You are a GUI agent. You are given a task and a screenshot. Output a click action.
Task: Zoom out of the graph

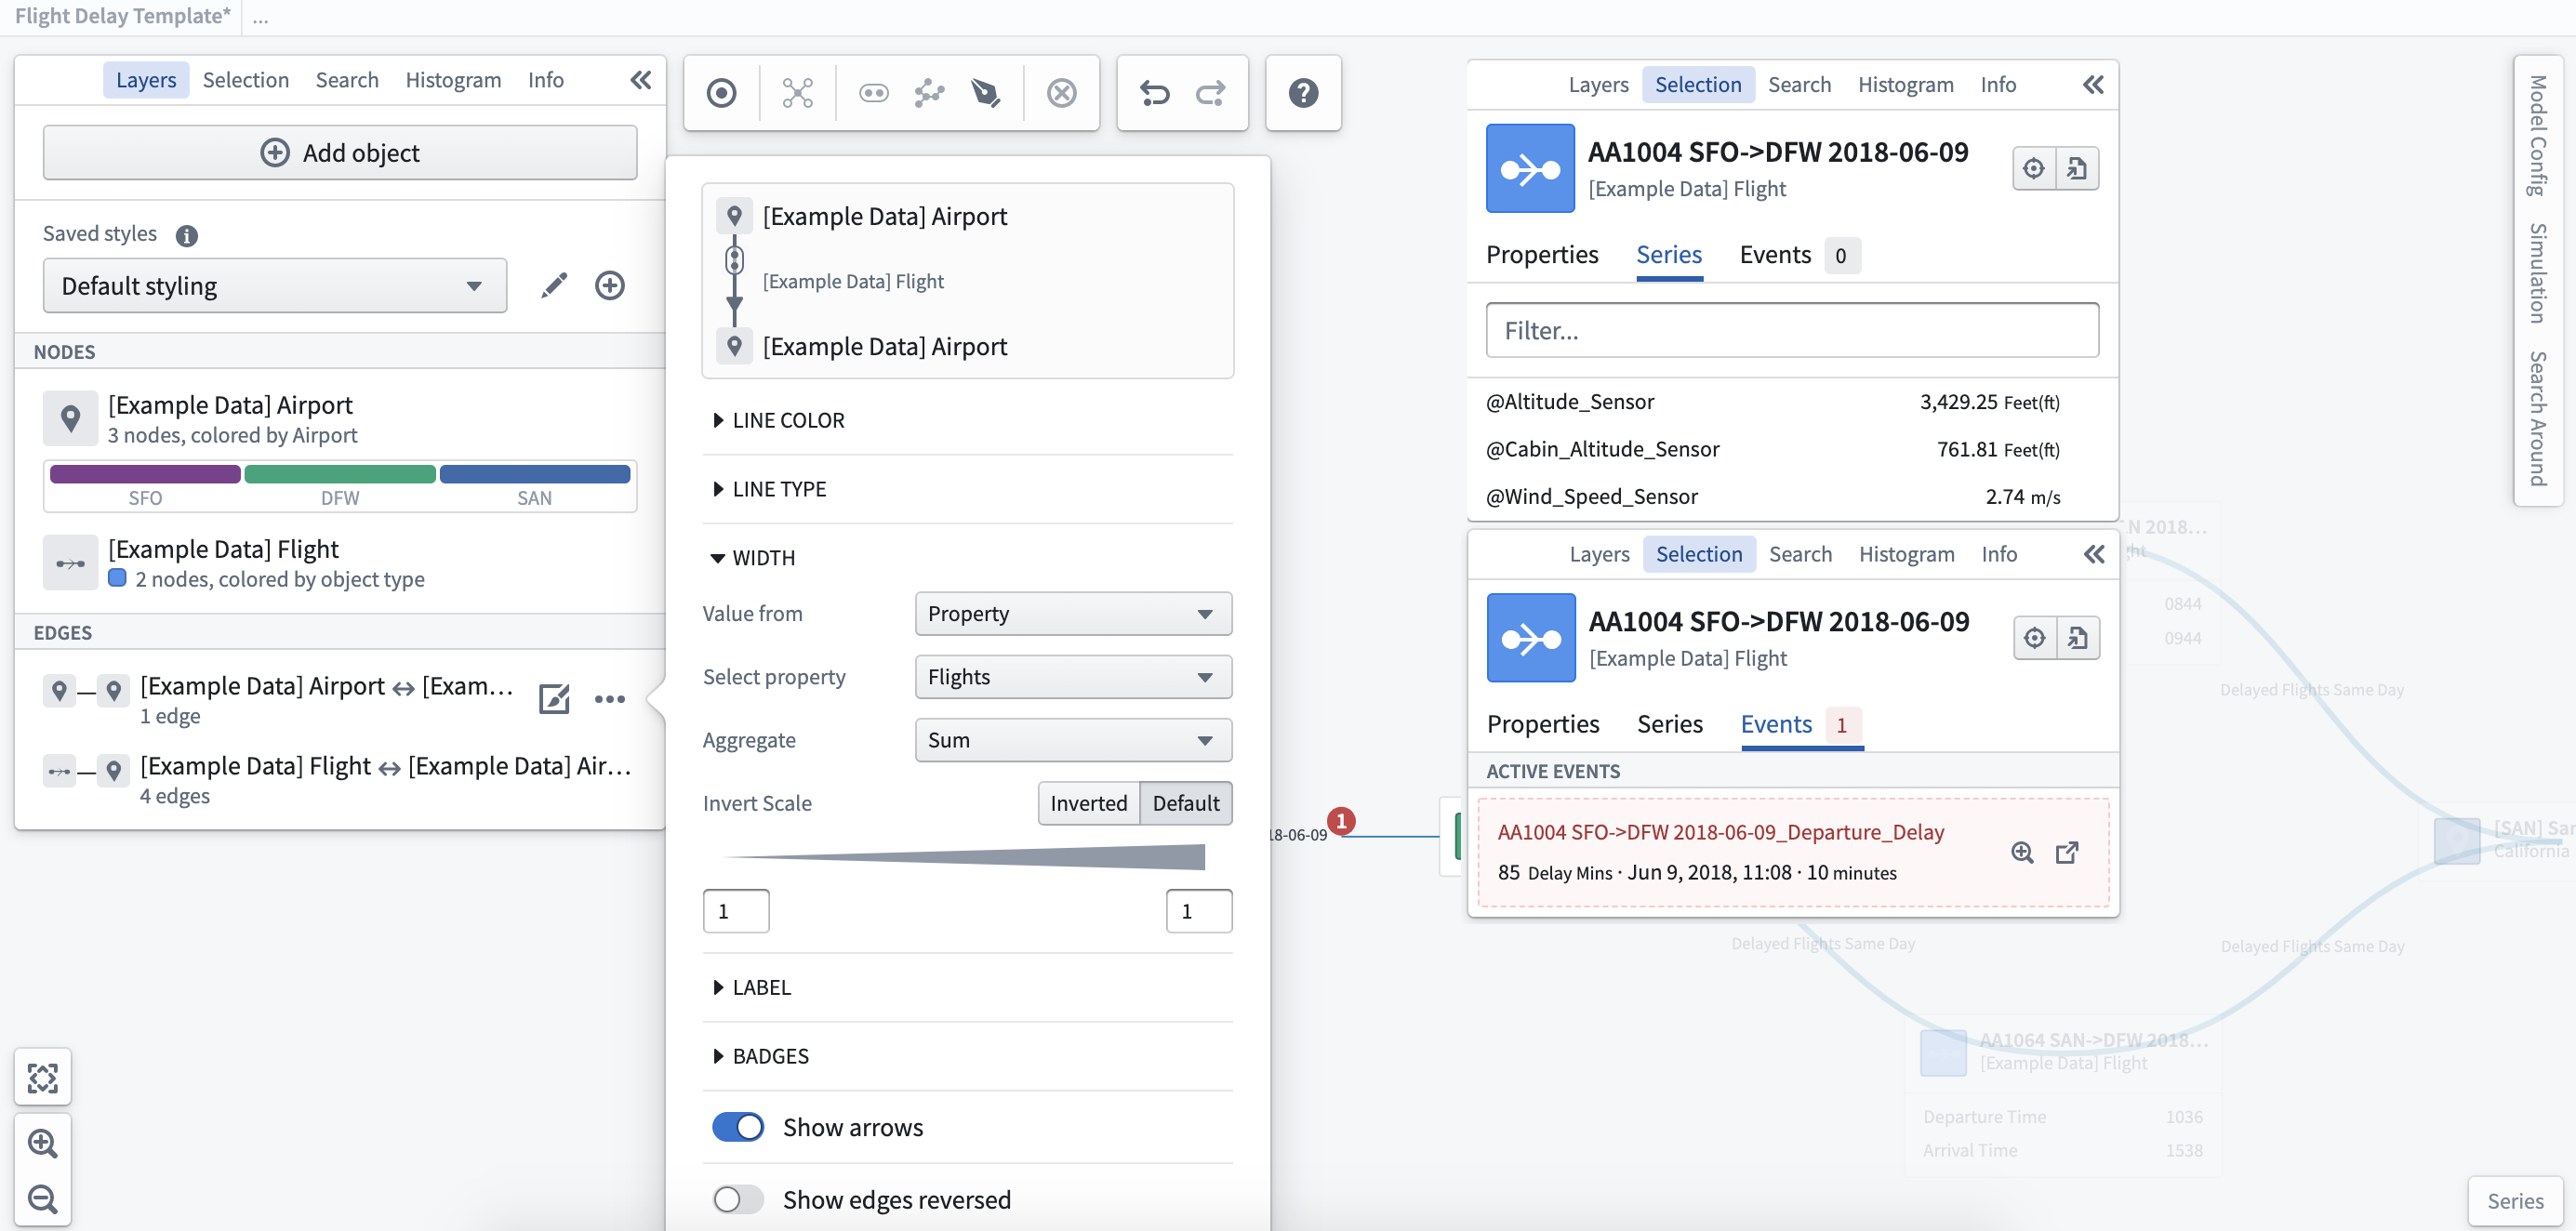click(x=43, y=1198)
